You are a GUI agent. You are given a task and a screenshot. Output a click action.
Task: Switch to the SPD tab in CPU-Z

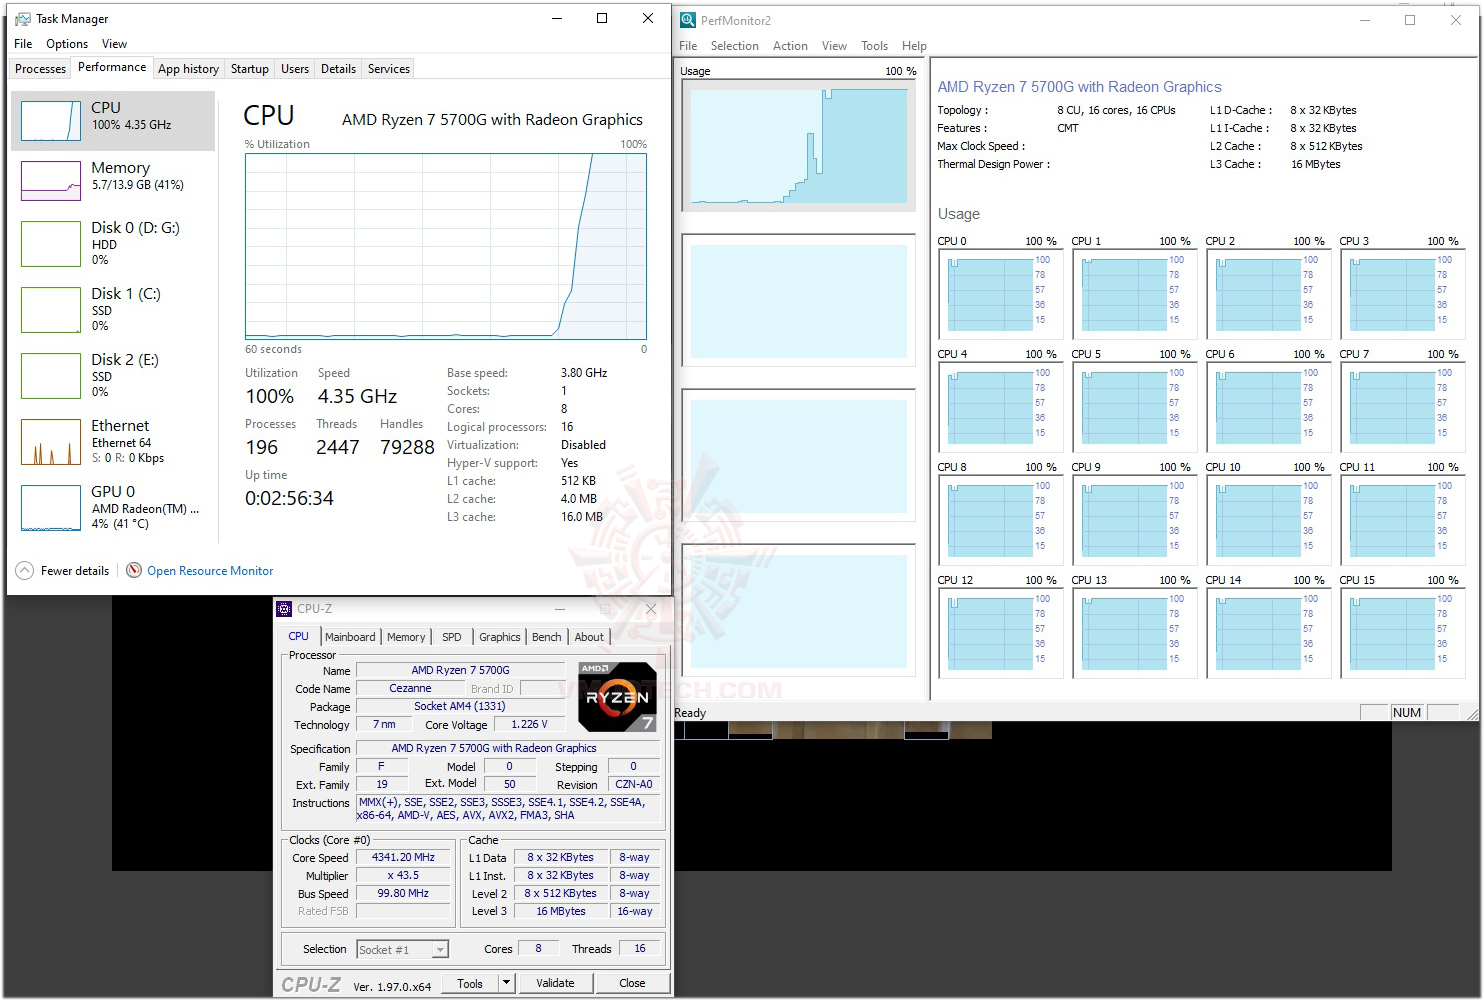coord(452,637)
